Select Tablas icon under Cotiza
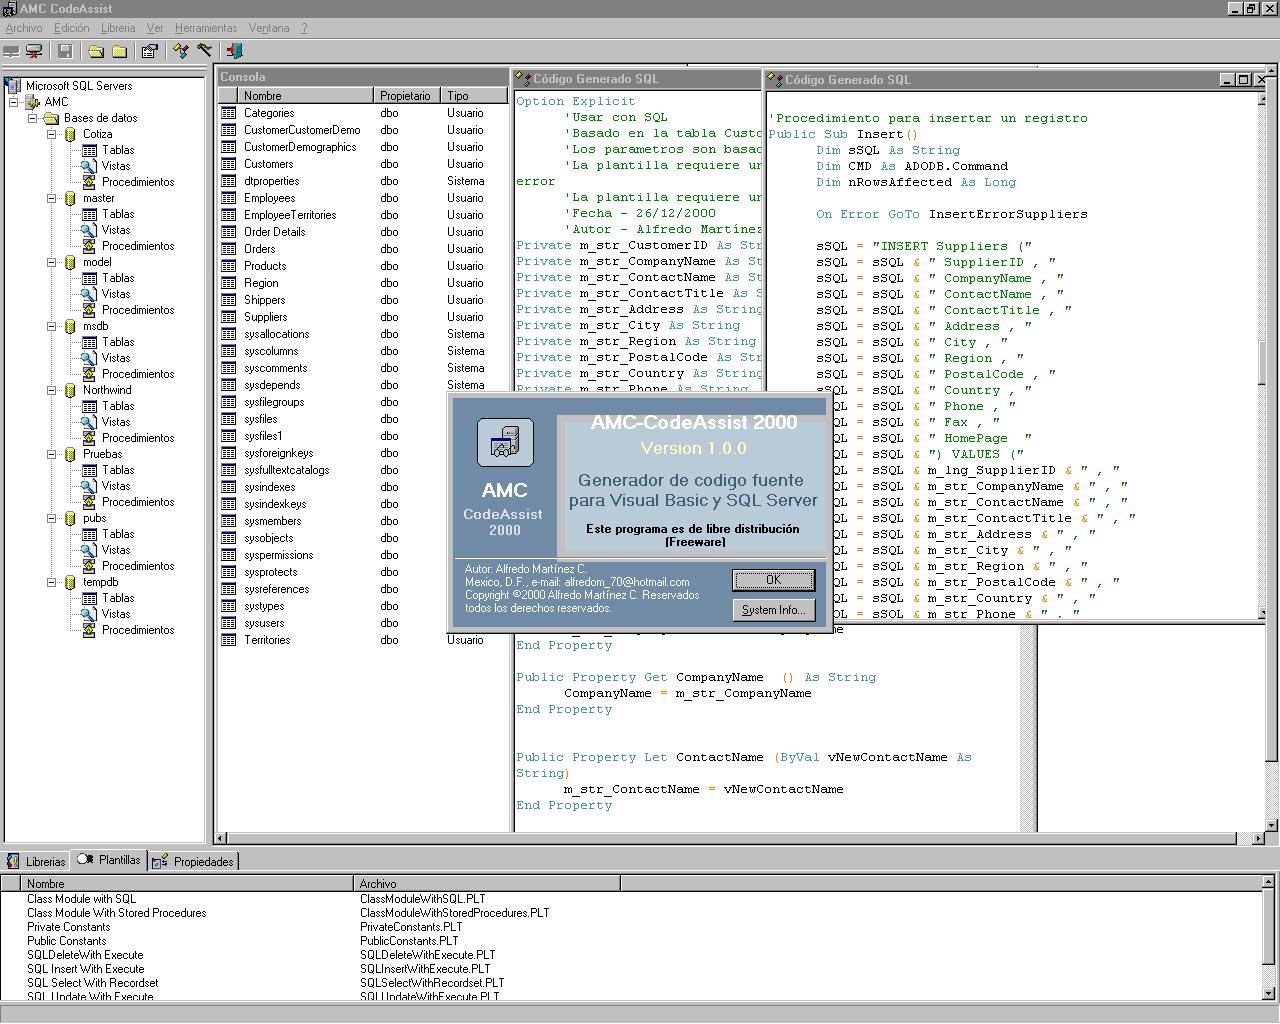The image size is (1280, 1024). click(89, 150)
